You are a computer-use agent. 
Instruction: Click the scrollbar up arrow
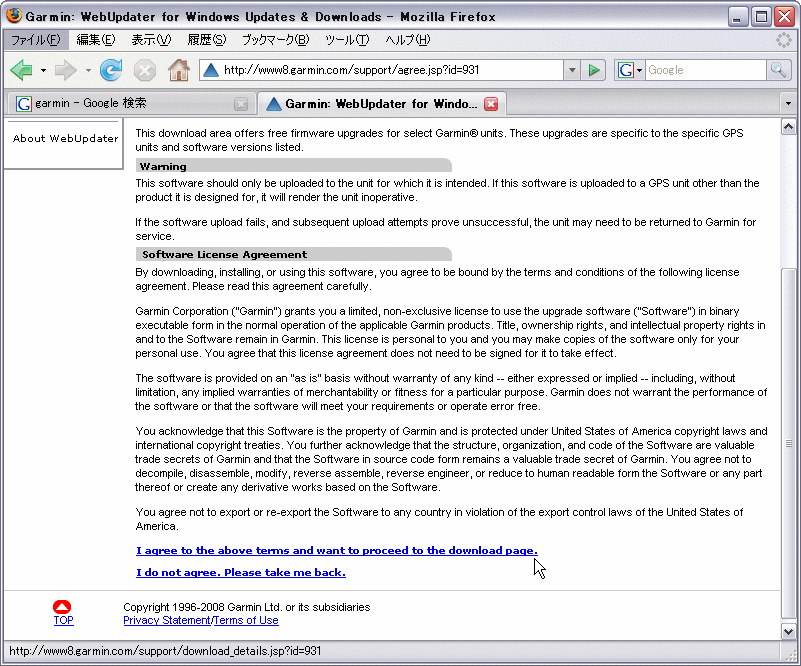(788, 126)
